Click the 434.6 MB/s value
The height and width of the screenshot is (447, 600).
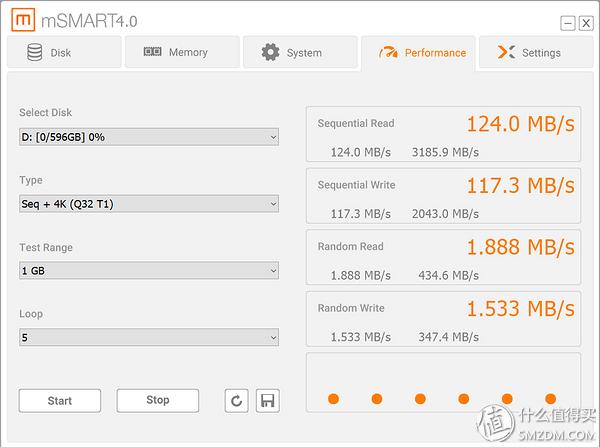(448, 276)
